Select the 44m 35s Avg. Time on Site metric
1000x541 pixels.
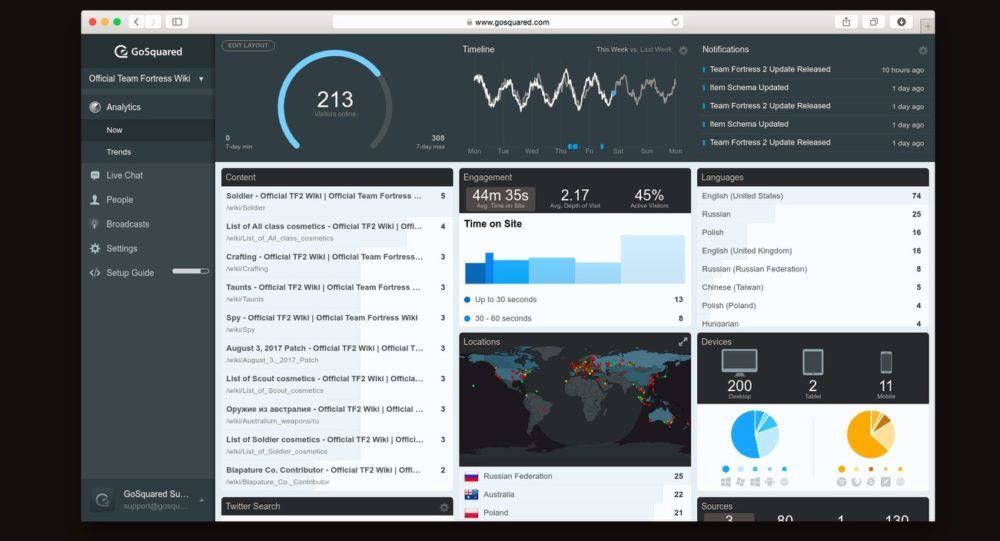click(498, 198)
